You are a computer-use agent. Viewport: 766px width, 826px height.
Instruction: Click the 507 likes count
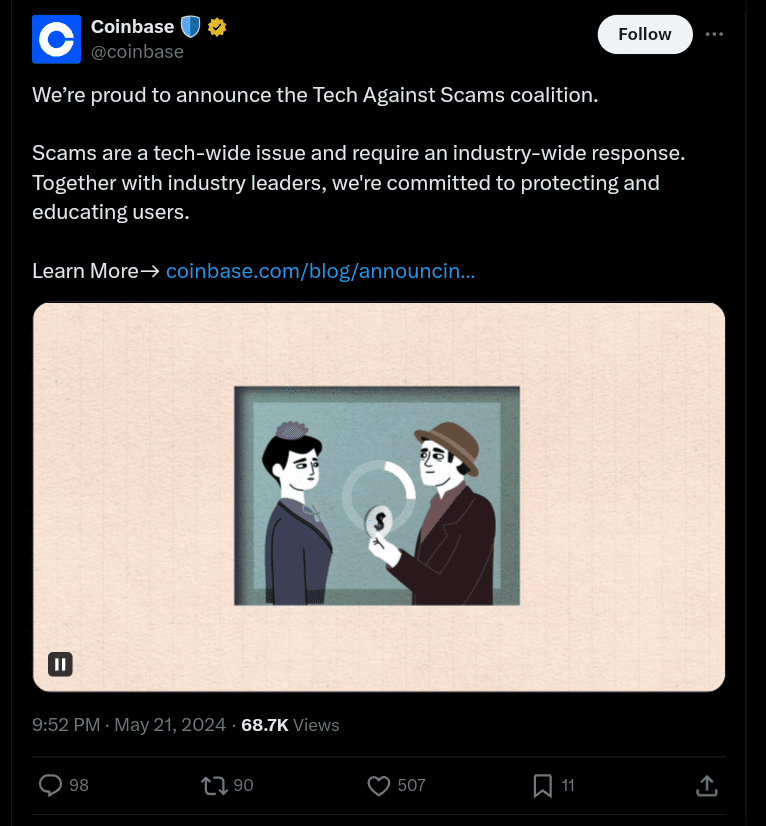click(411, 785)
